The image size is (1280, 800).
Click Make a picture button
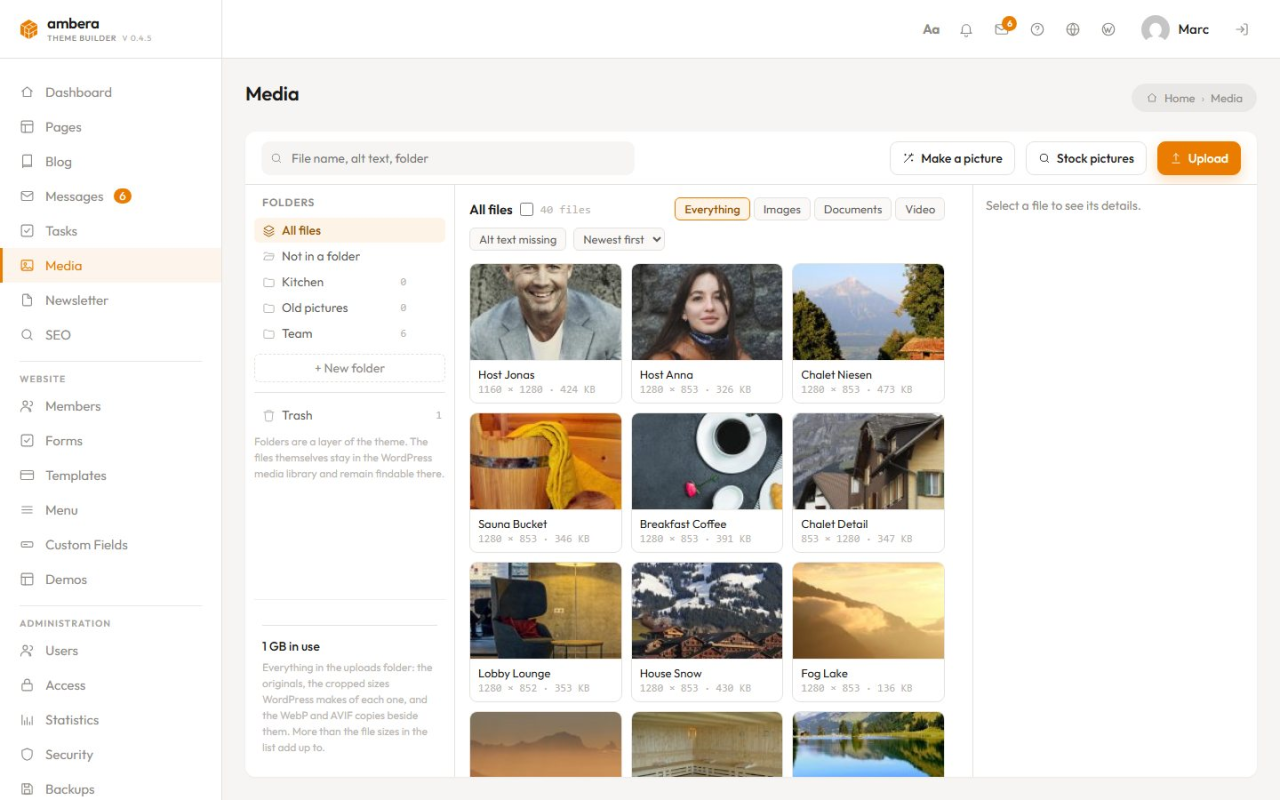(x=952, y=158)
